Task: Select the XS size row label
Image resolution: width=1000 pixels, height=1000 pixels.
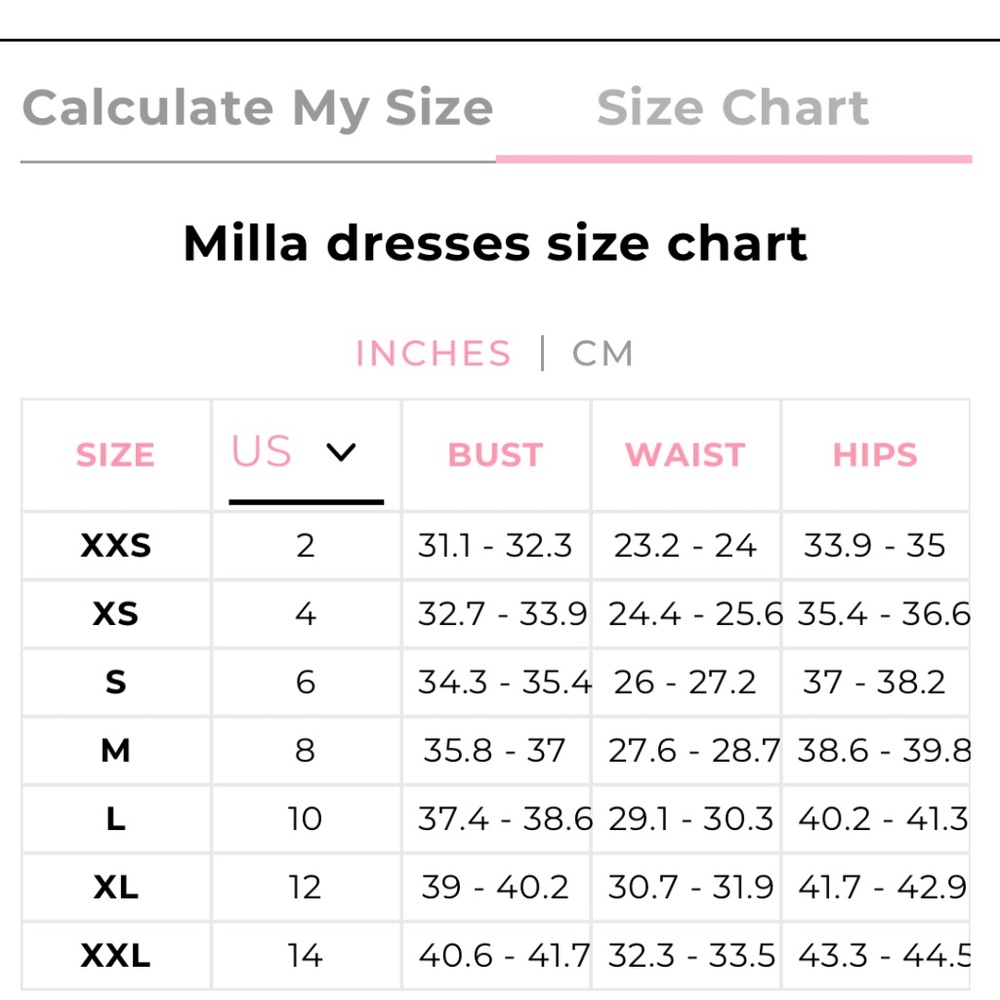Action: (115, 614)
